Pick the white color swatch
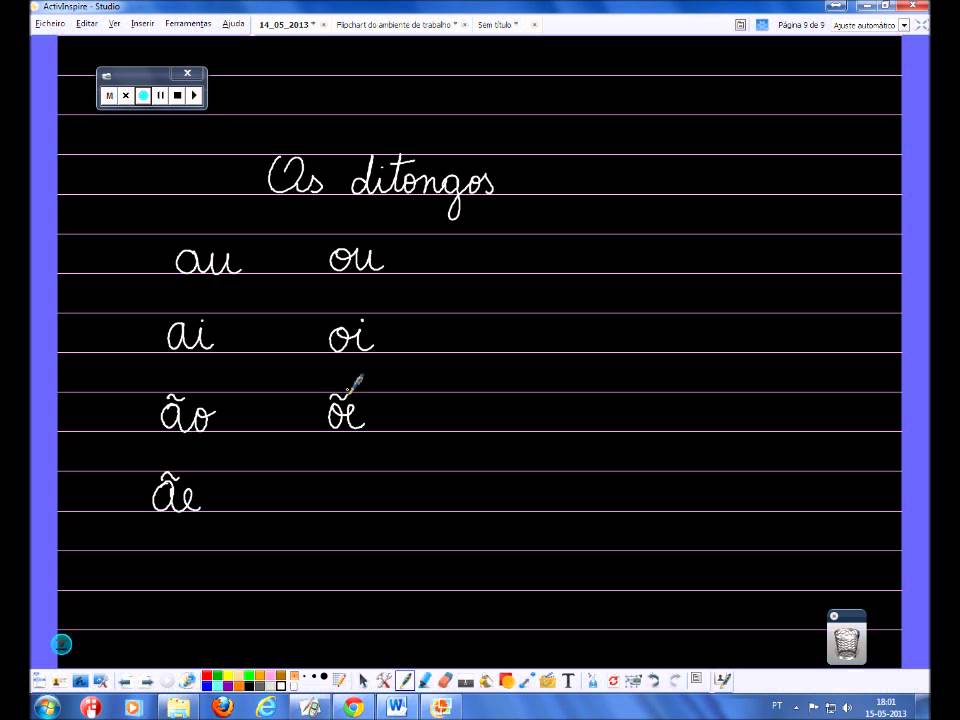Viewport: 960px width, 720px height. 281,686
